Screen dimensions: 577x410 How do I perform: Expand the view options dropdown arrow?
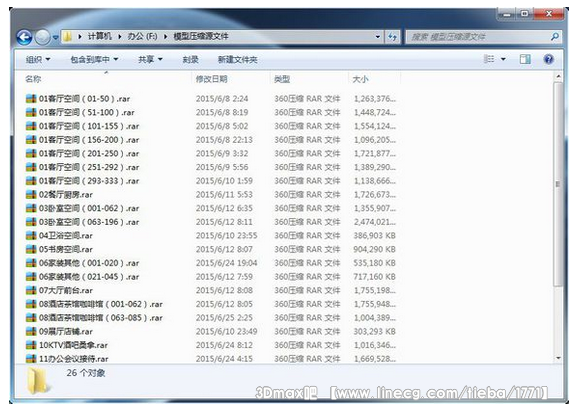tap(503, 59)
